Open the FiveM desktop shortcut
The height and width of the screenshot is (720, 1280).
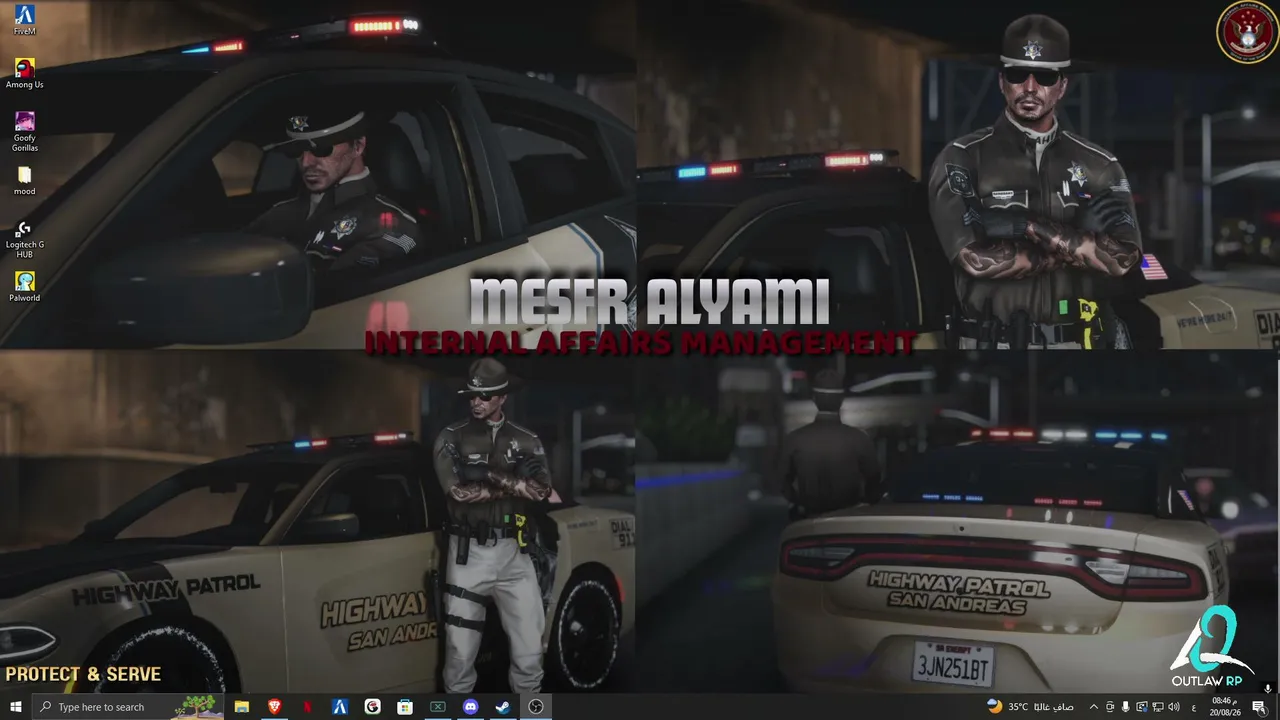click(25, 20)
